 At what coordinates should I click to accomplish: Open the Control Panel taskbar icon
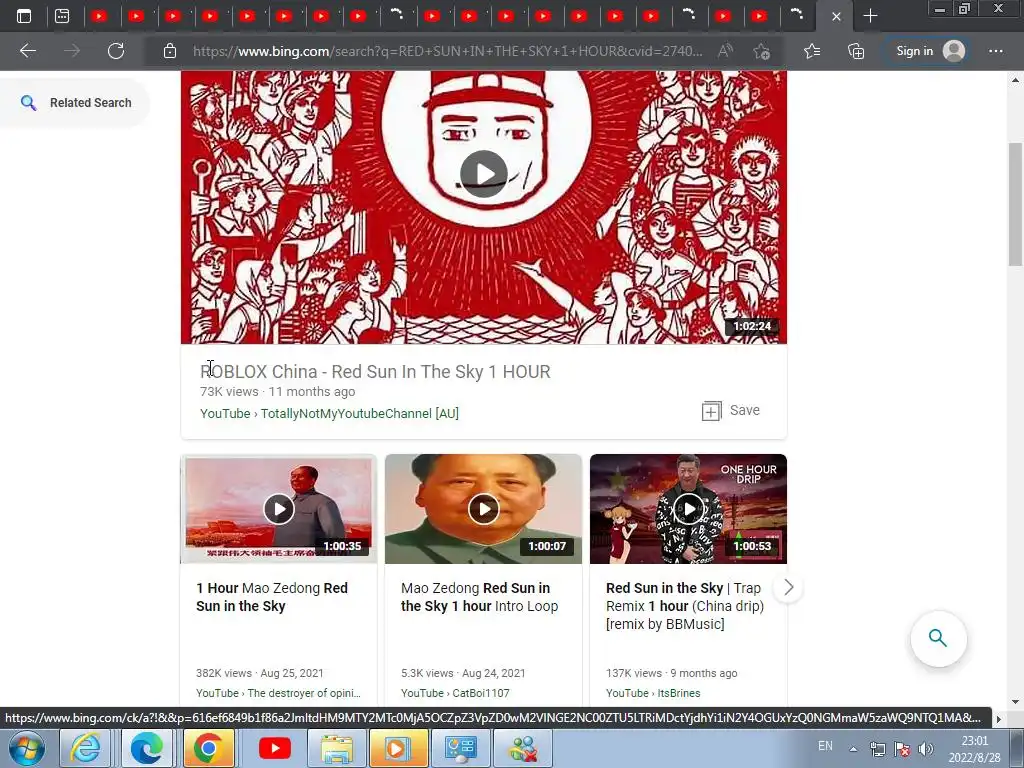coord(460,748)
